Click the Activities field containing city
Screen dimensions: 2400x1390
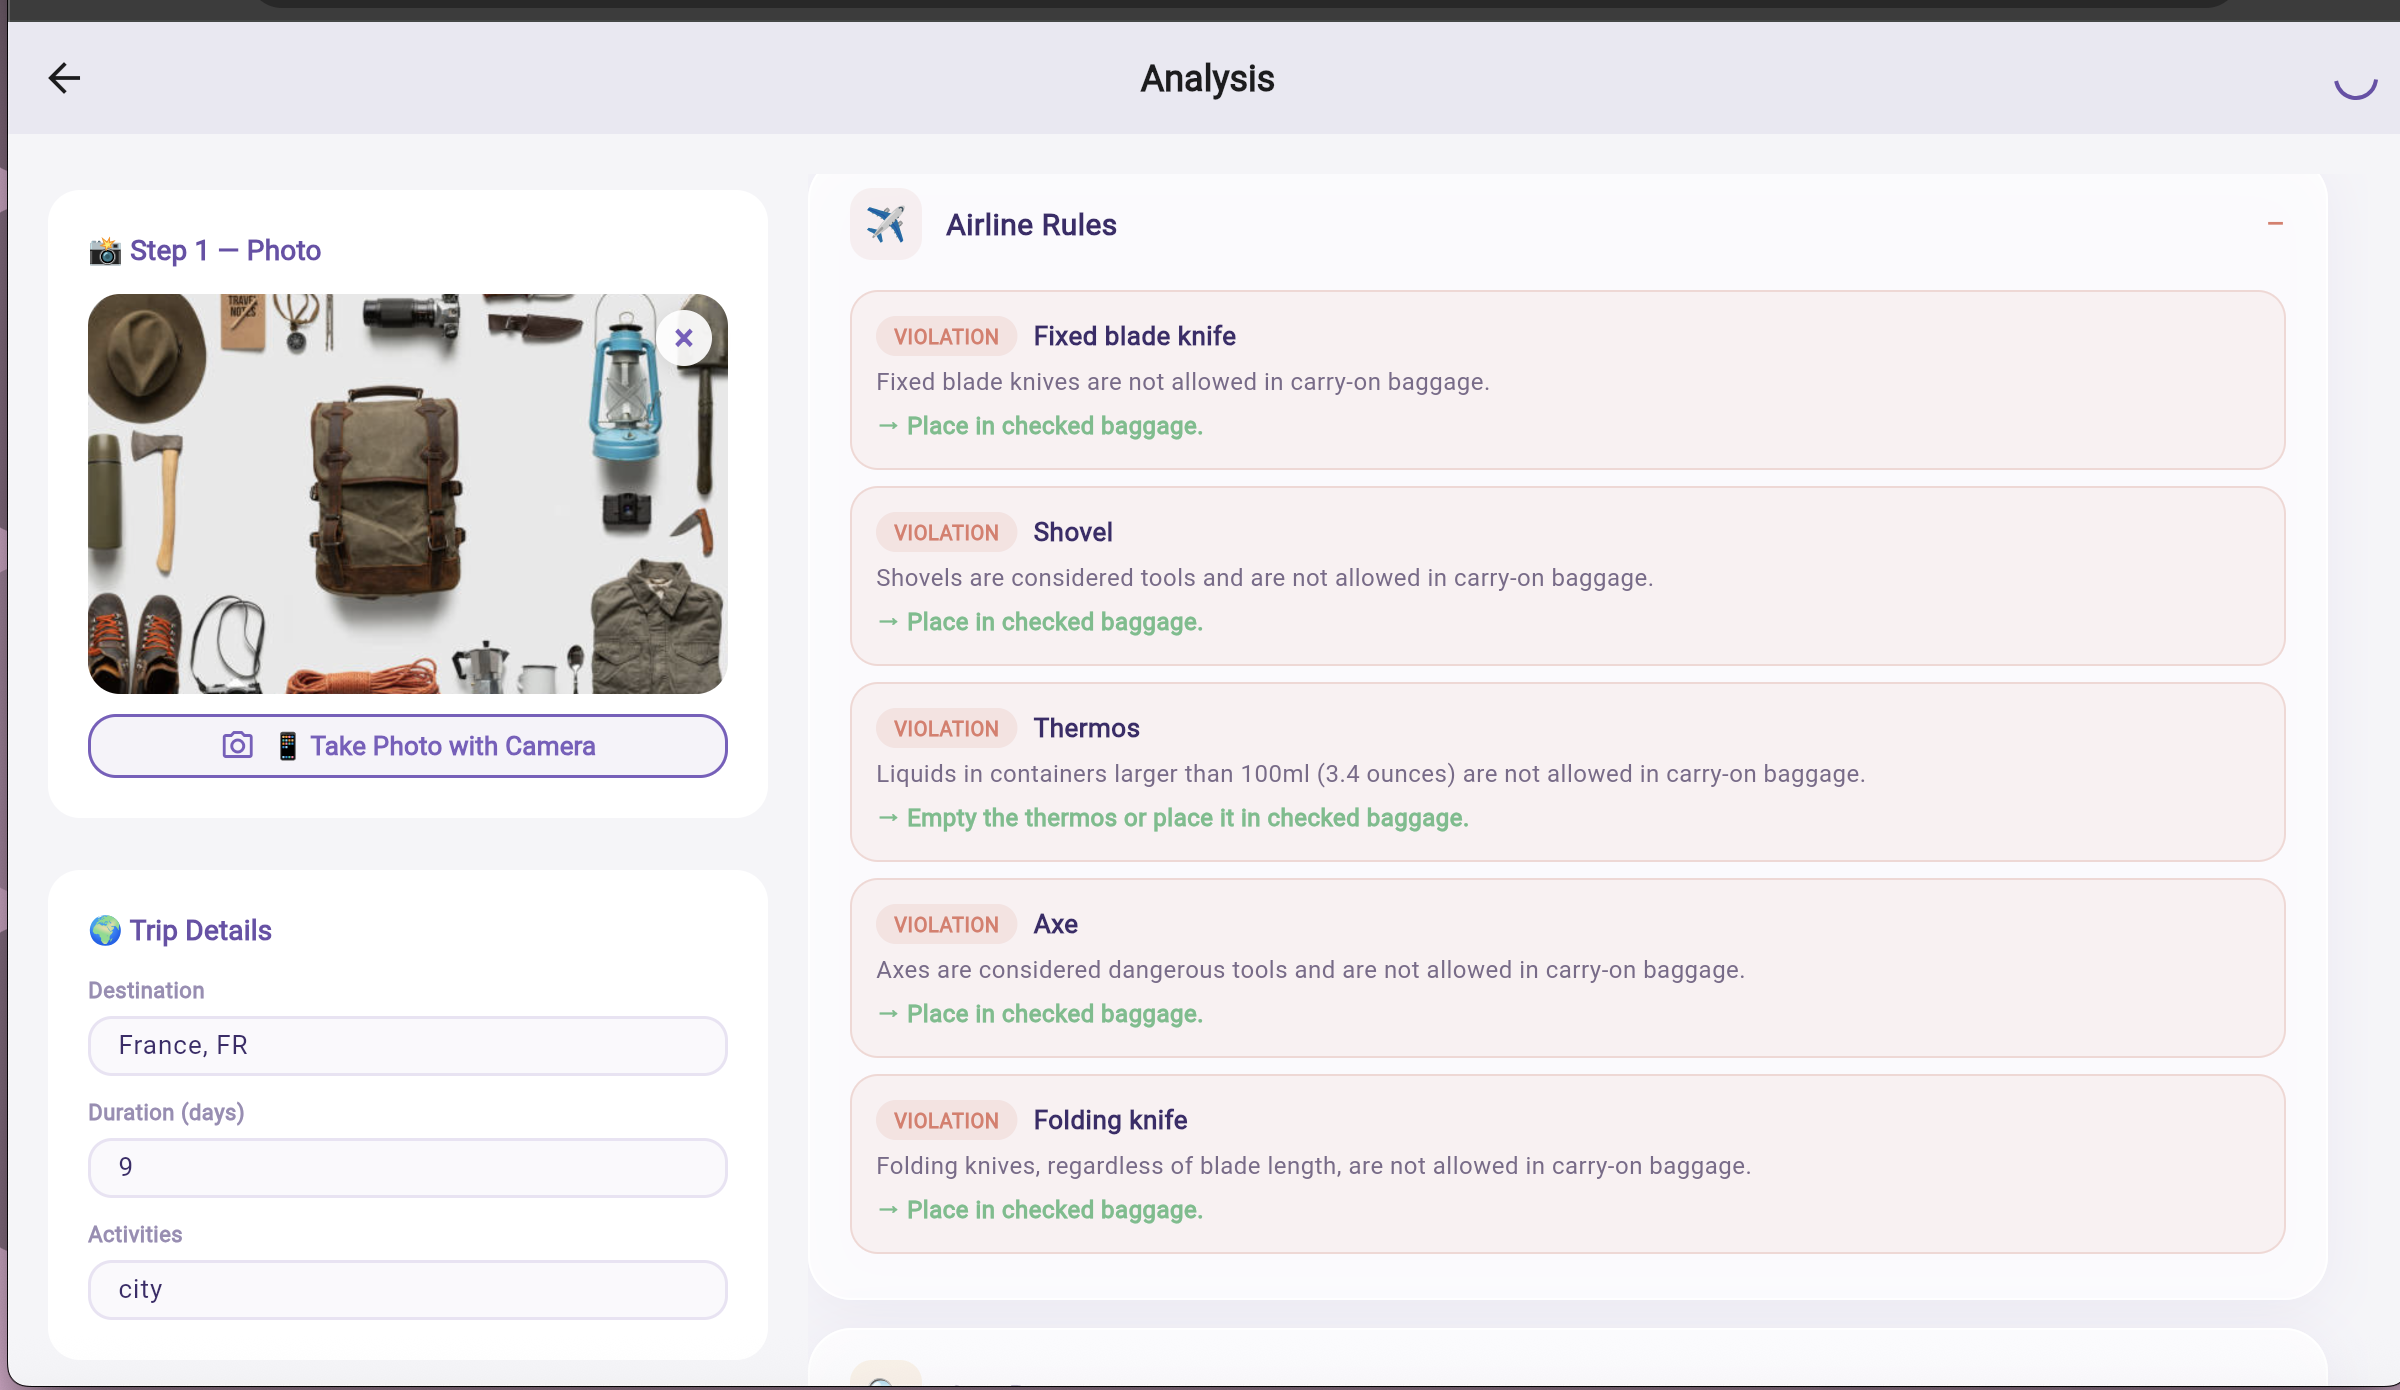click(x=407, y=1290)
